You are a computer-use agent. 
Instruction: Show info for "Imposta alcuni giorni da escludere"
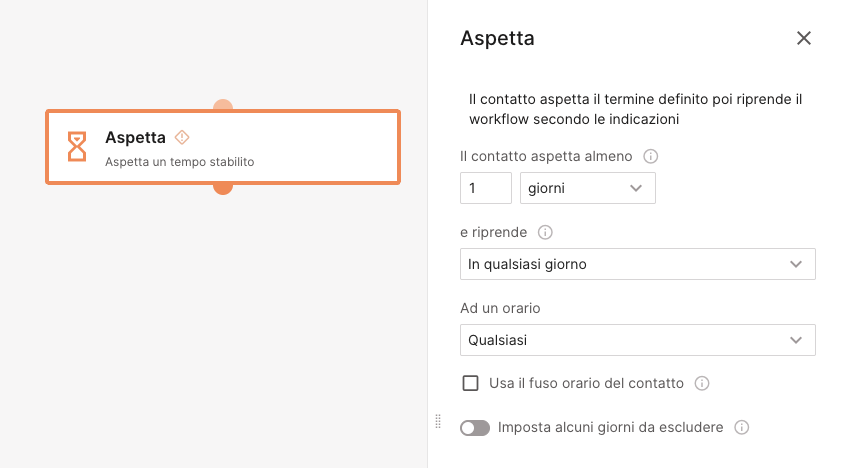(741, 427)
